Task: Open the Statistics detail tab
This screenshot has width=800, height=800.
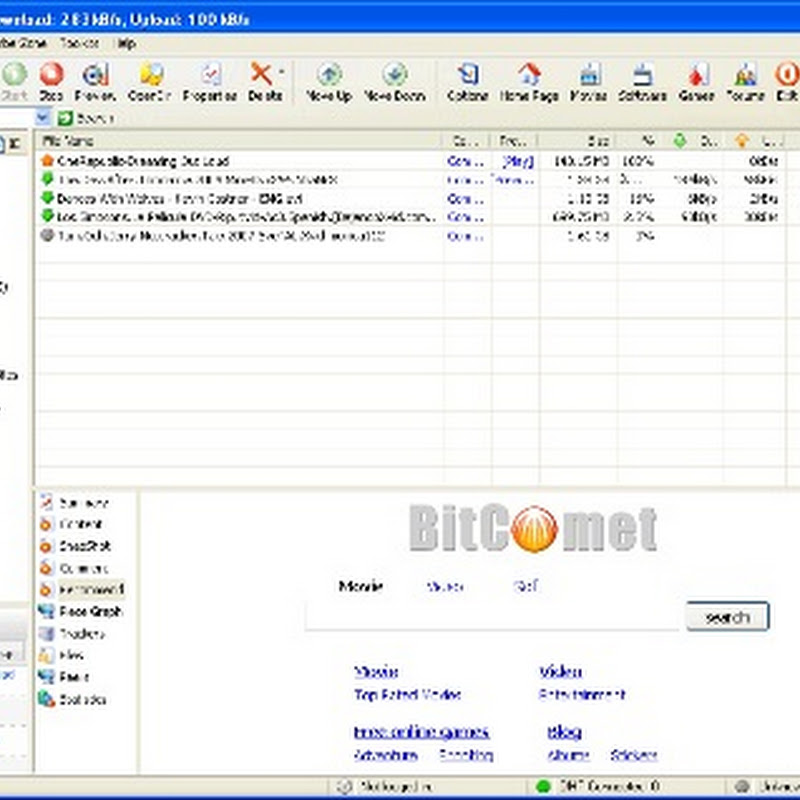Action: [x=83, y=699]
